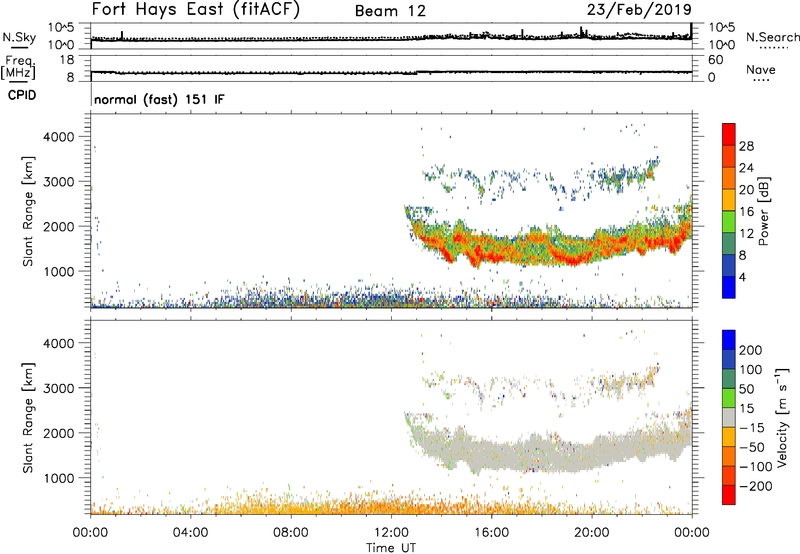
Task: Click the '1000' tick in the velocity panel
Action: click(x=58, y=478)
